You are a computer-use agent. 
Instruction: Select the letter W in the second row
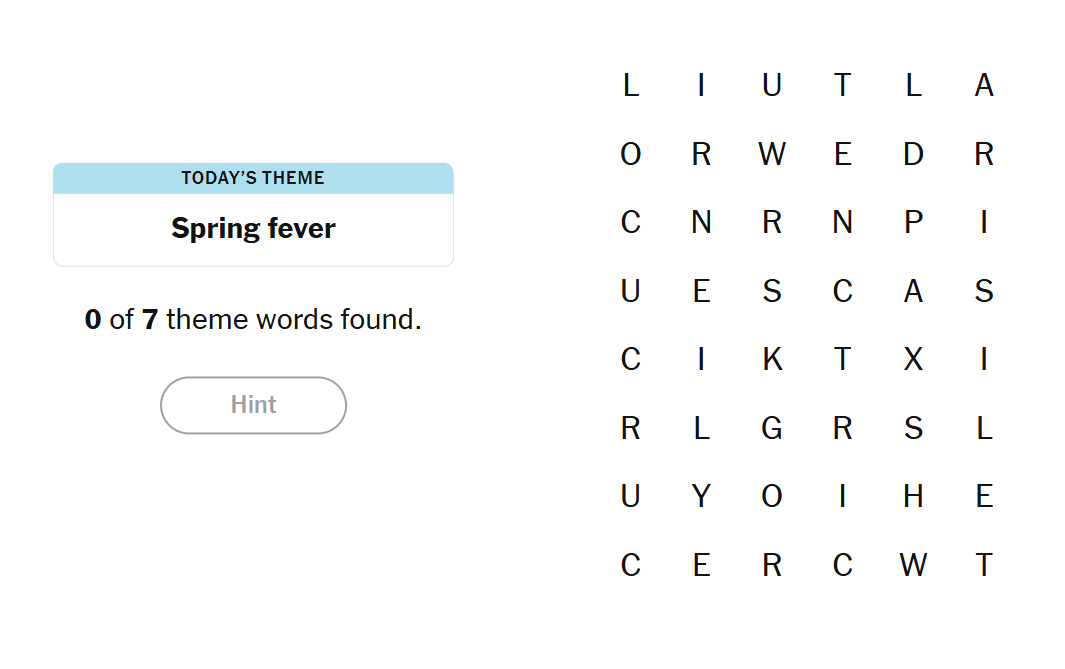tap(772, 154)
